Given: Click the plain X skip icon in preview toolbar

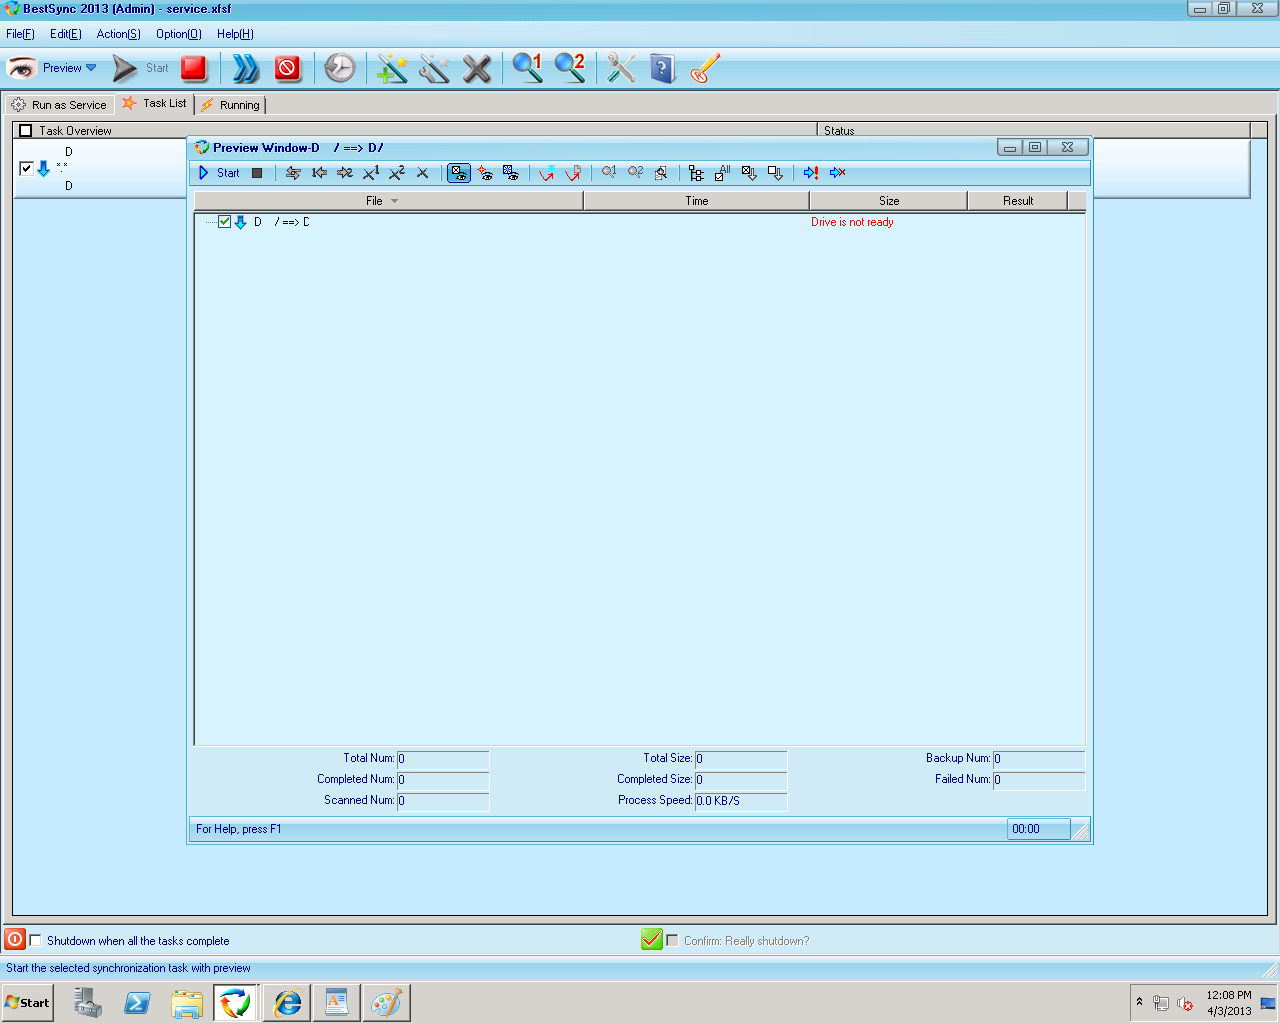Looking at the screenshot, I should click(x=422, y=173).
